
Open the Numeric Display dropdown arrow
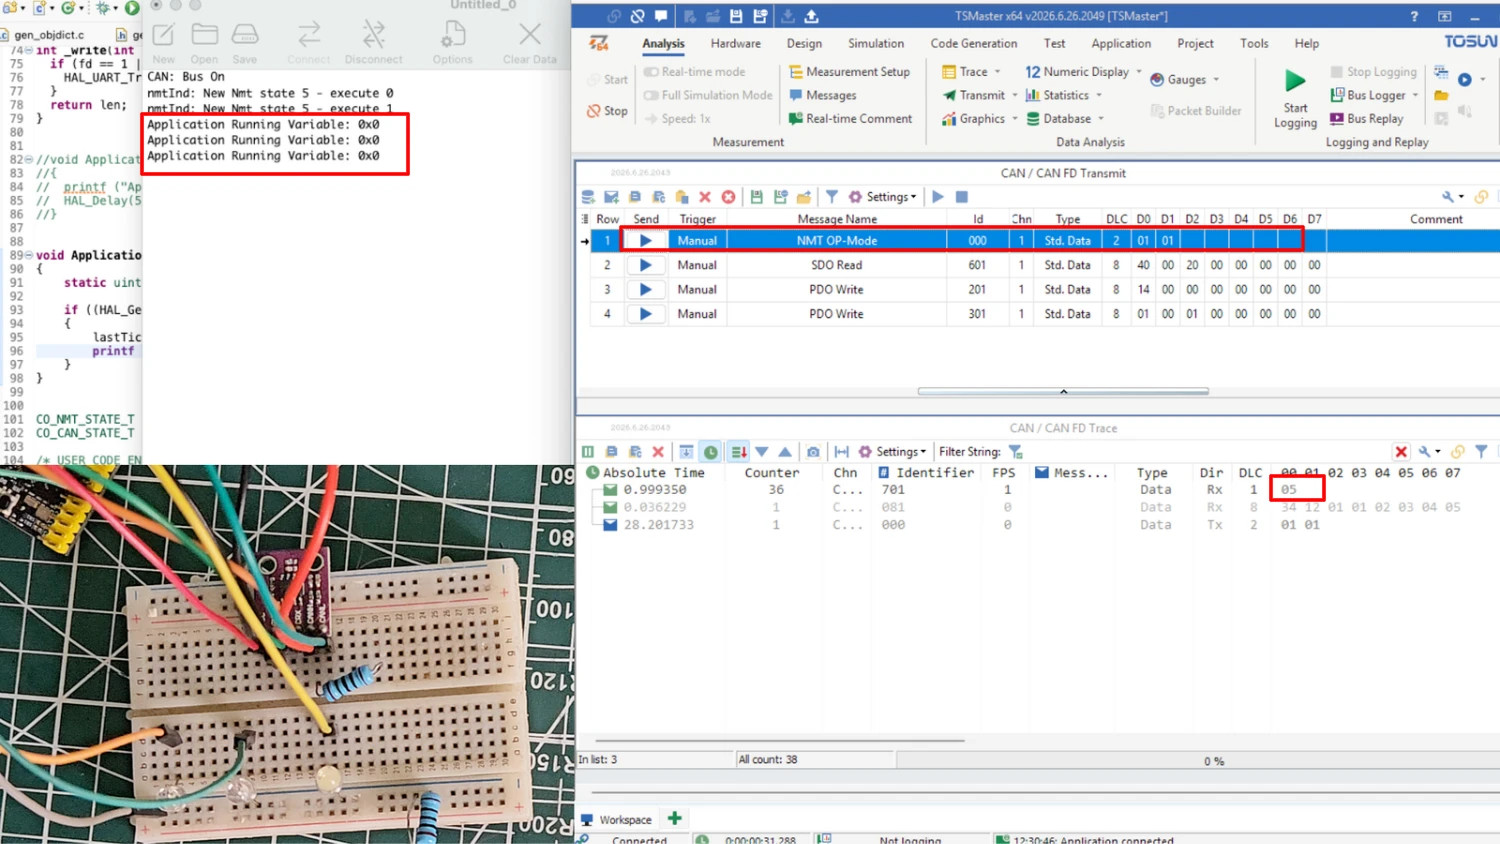coord(1138,72)
